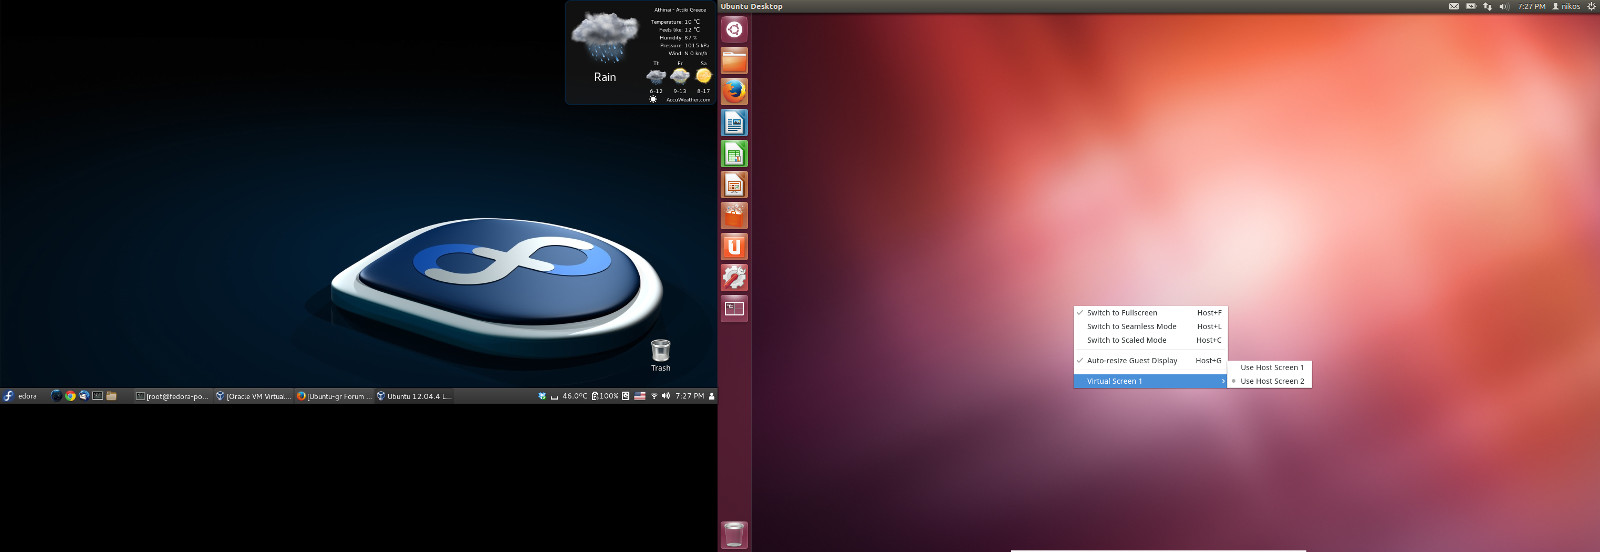
Task: Choose Use Host Screen 1 option
Action: pos(1271,367)
